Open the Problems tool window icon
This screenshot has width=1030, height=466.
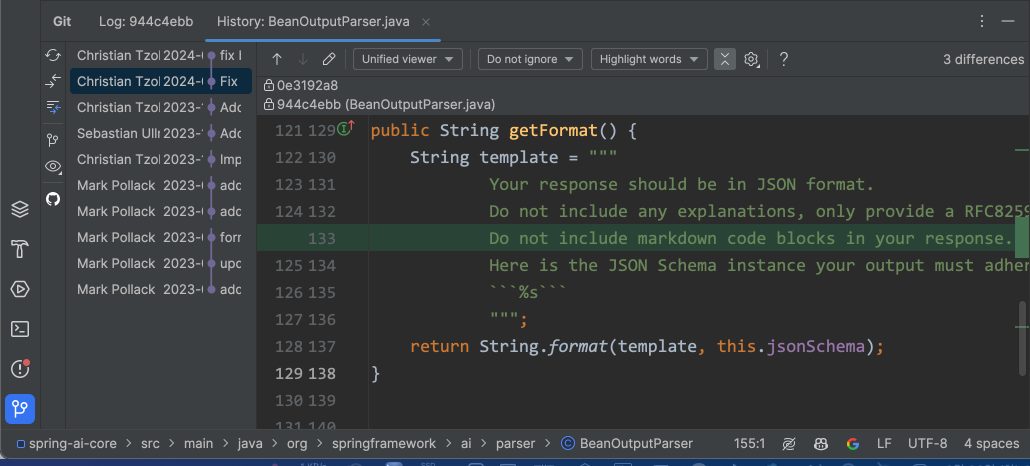pyautogui.click(x=20, y=369)
